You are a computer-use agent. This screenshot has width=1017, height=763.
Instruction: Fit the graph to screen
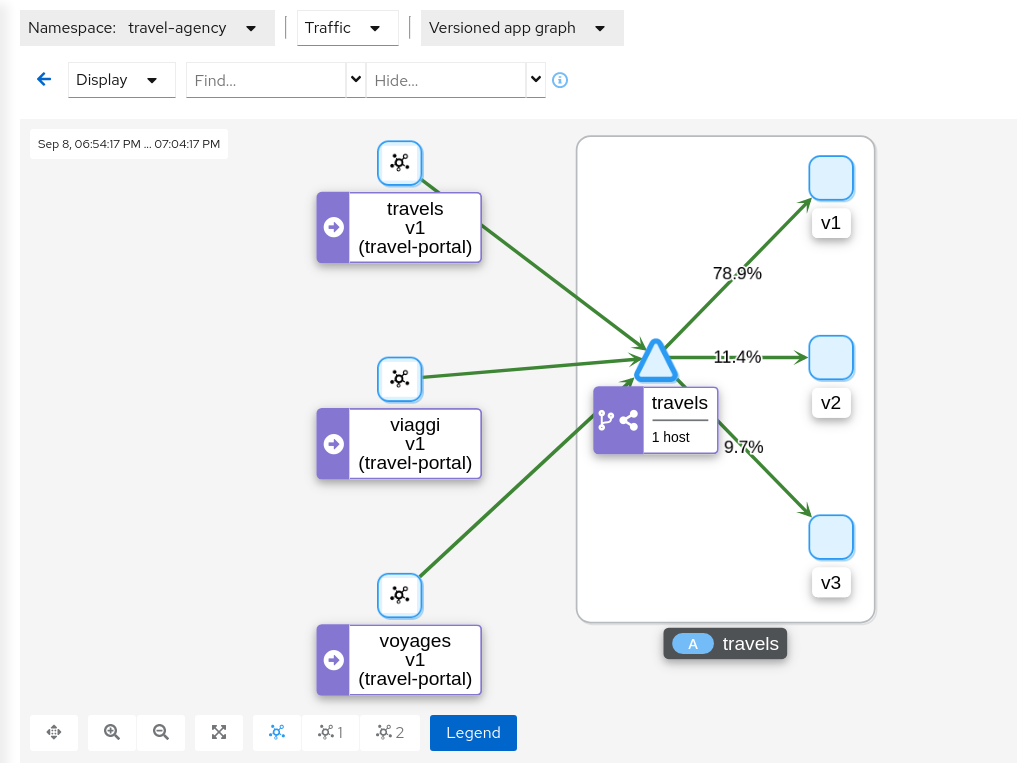[x=219, y=732]
